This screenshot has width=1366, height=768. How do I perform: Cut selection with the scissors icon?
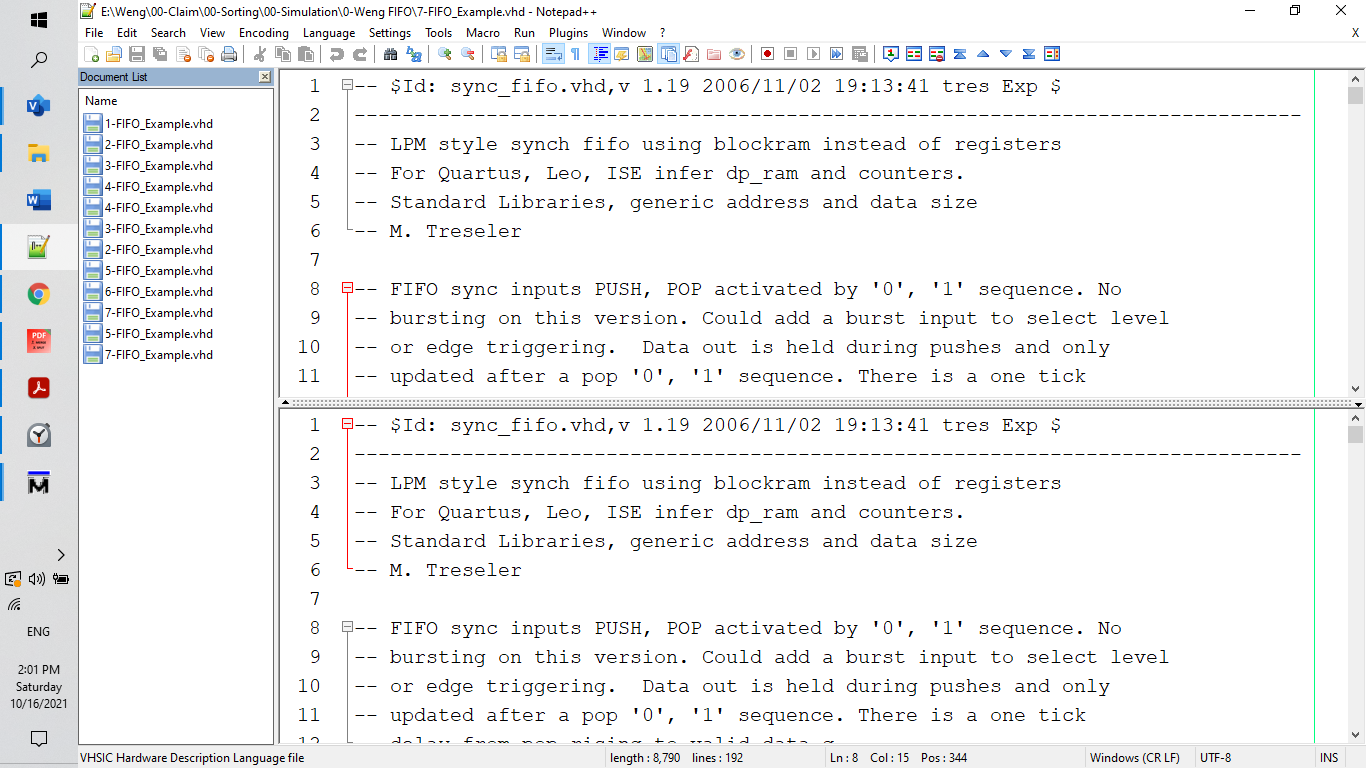click(259, 54)
